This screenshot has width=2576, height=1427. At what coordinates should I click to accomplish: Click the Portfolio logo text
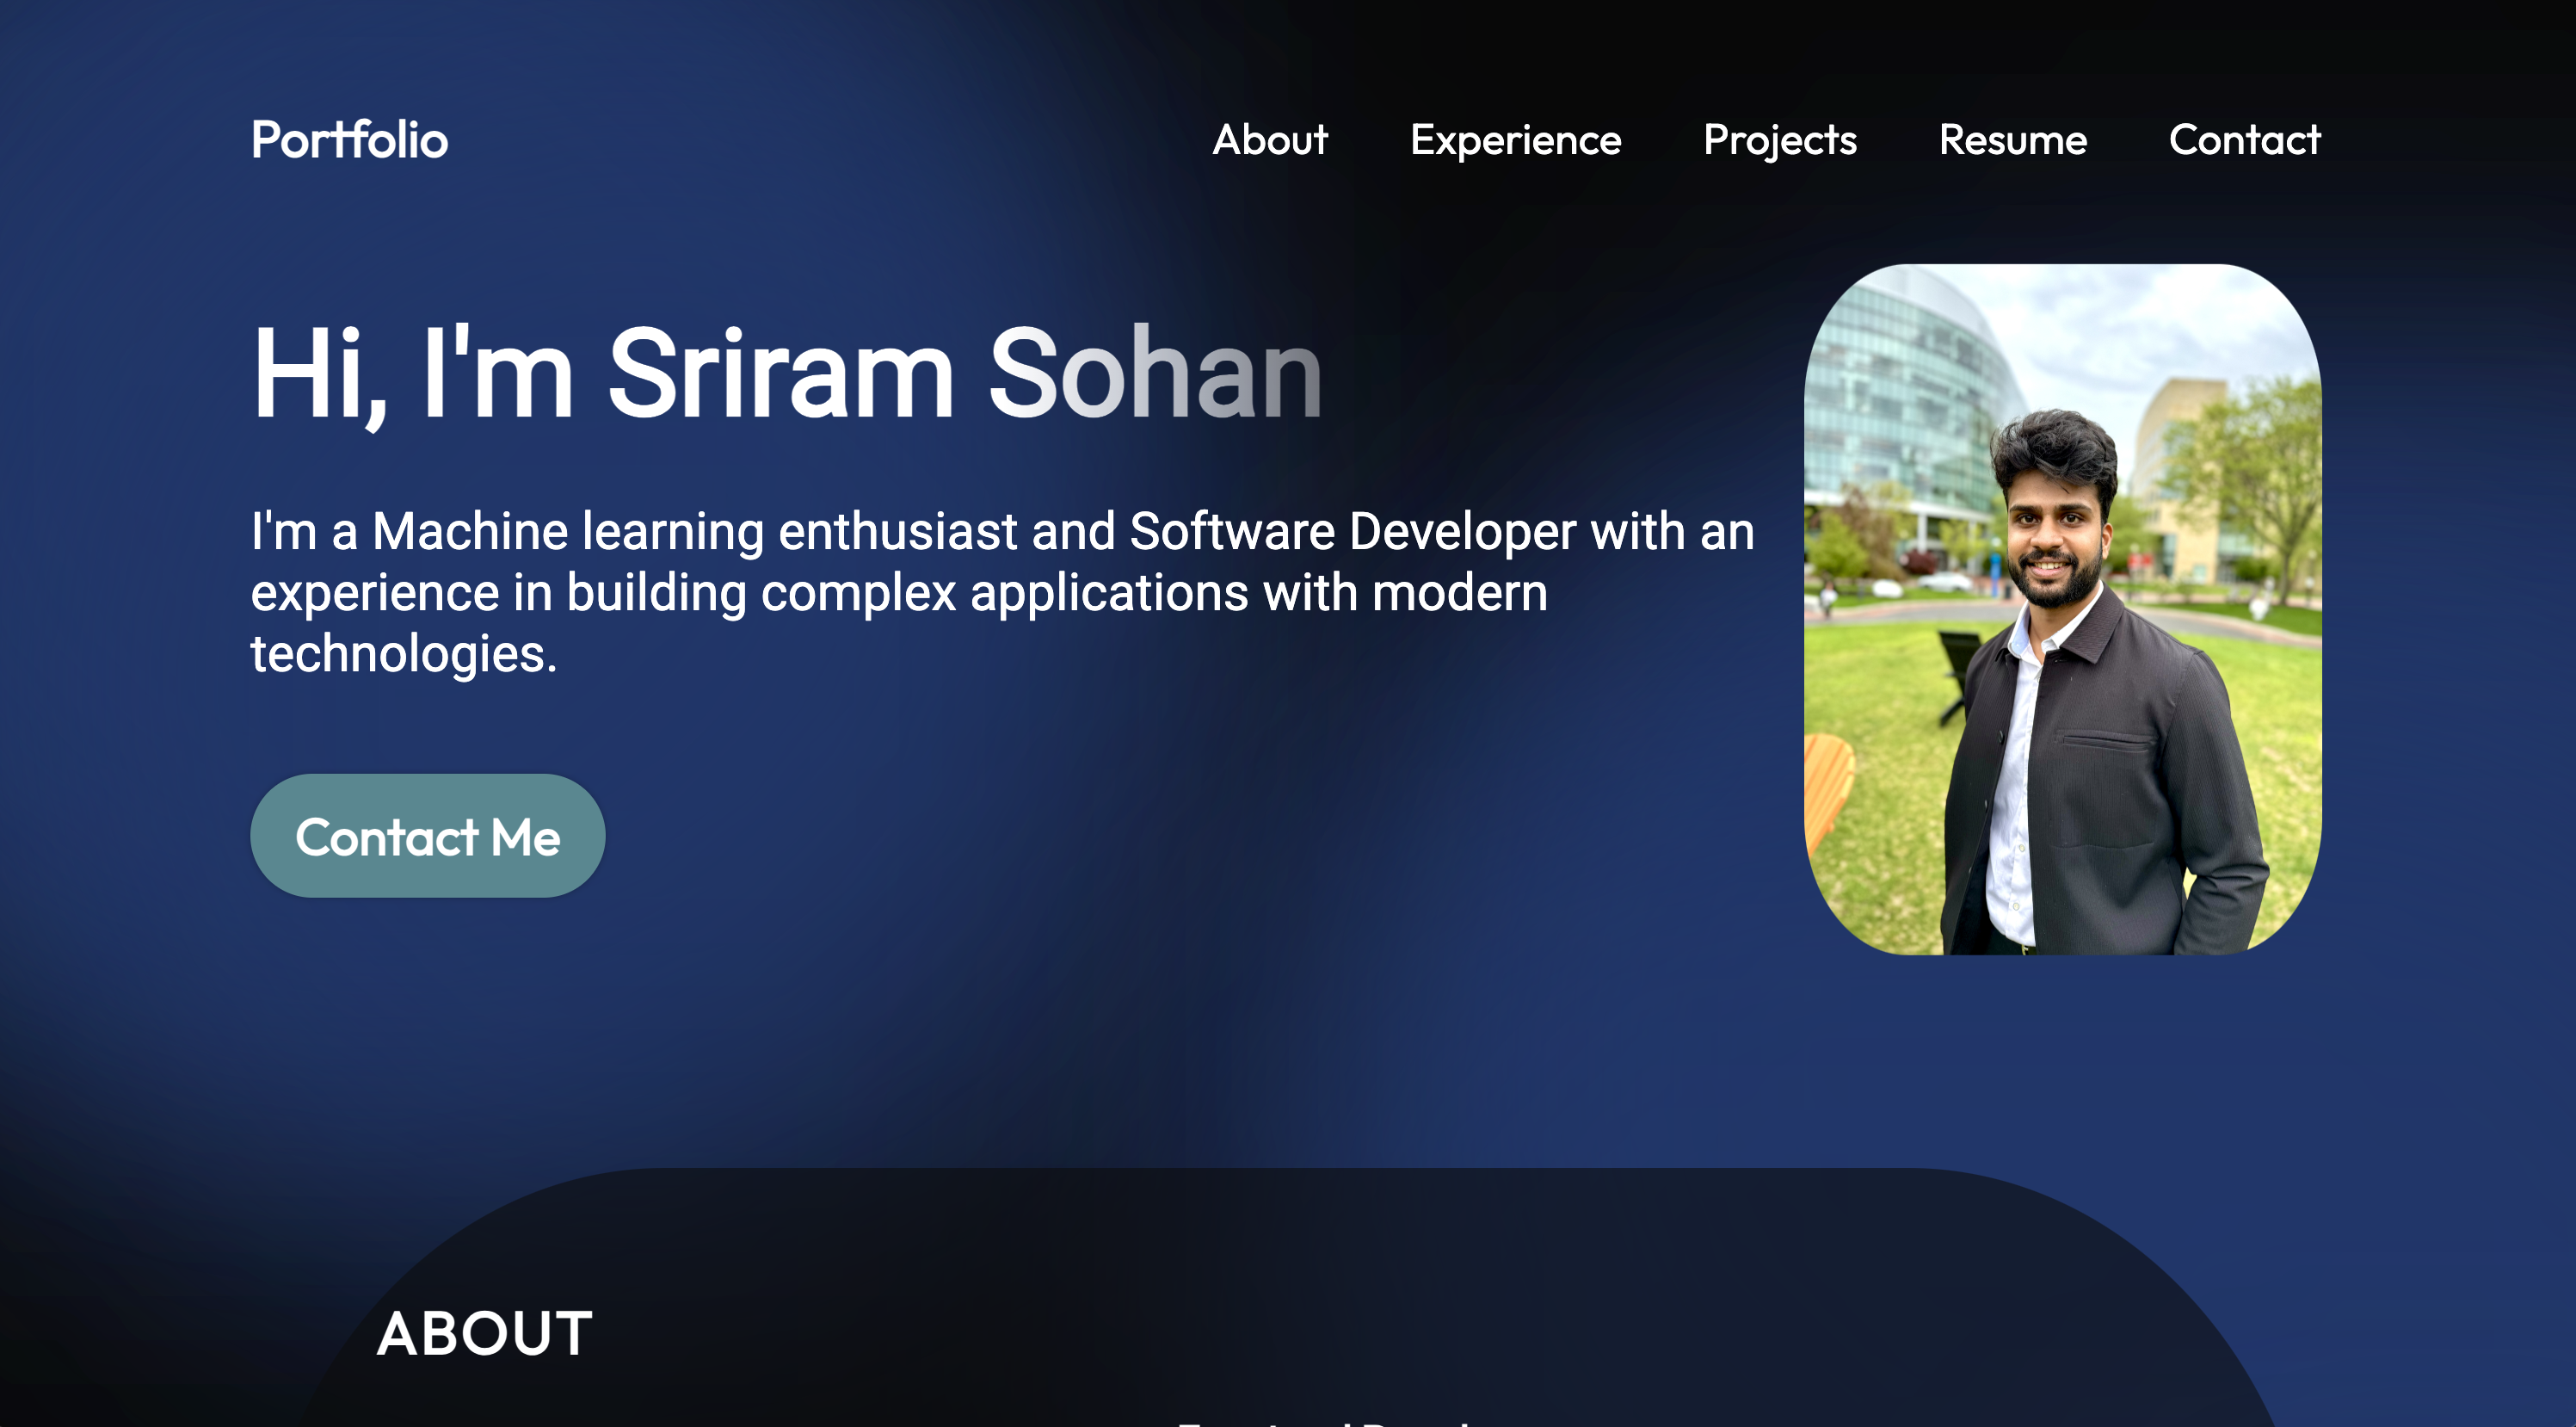click(x=349, y=139)
